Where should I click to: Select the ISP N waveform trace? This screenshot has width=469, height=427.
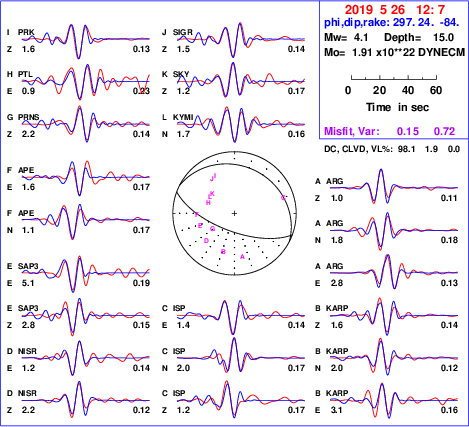(x=241, y=358)
